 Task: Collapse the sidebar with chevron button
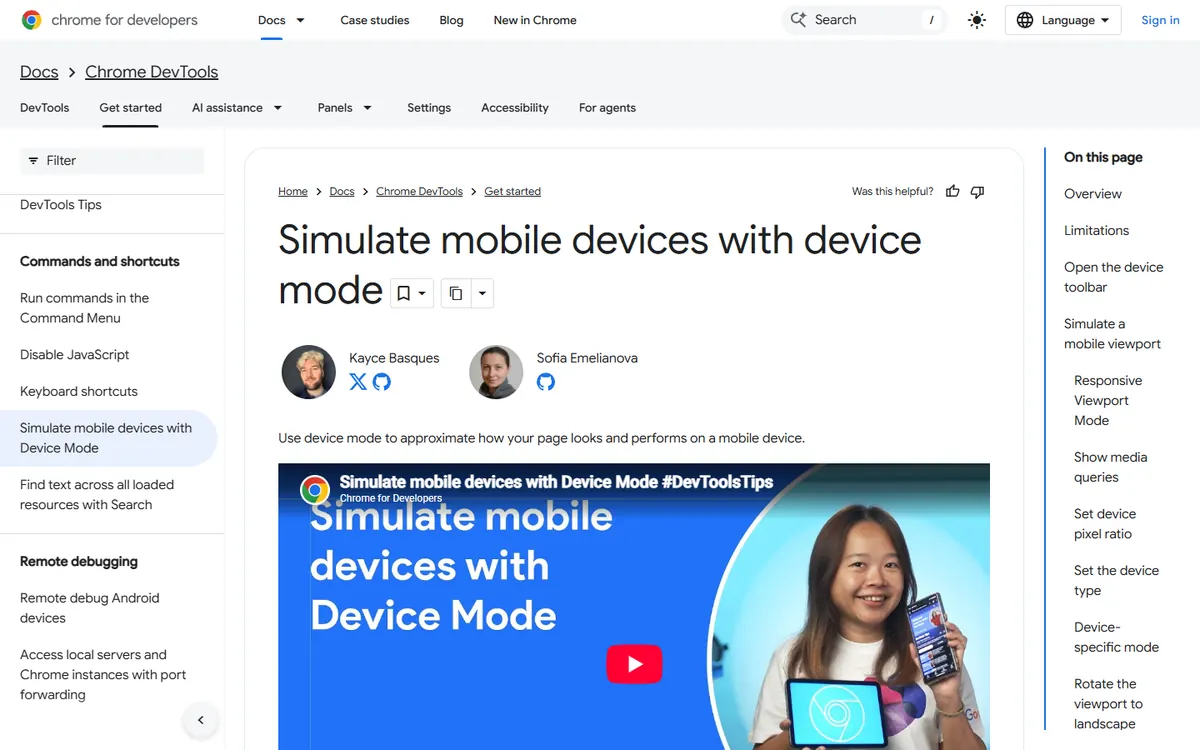pyautogui.click(x=200, y=720)
